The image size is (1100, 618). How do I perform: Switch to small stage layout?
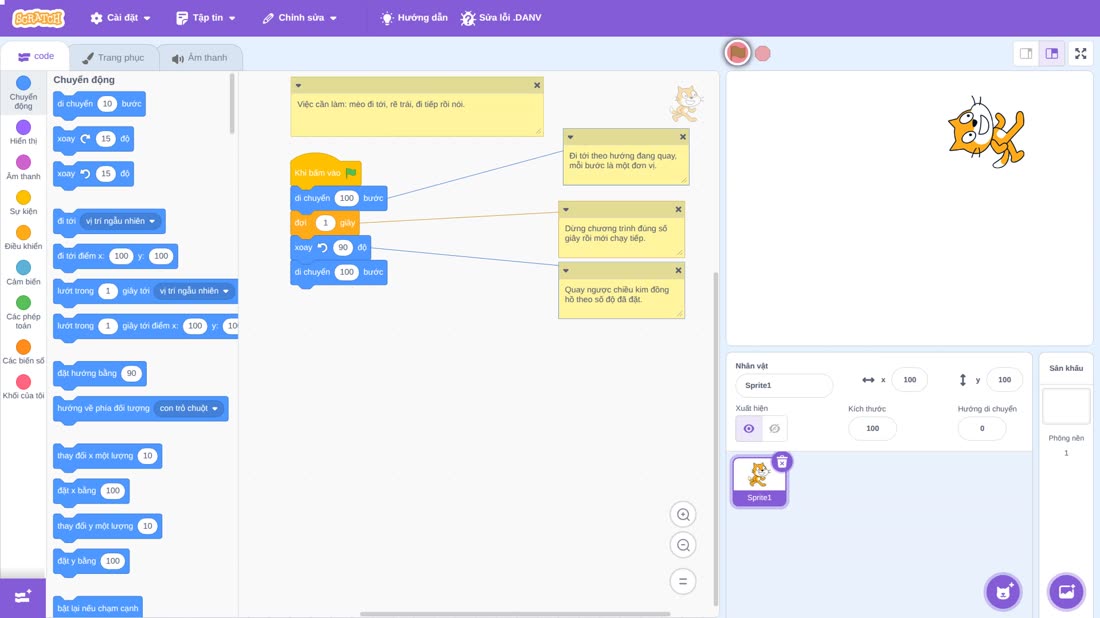point(1026,53)
